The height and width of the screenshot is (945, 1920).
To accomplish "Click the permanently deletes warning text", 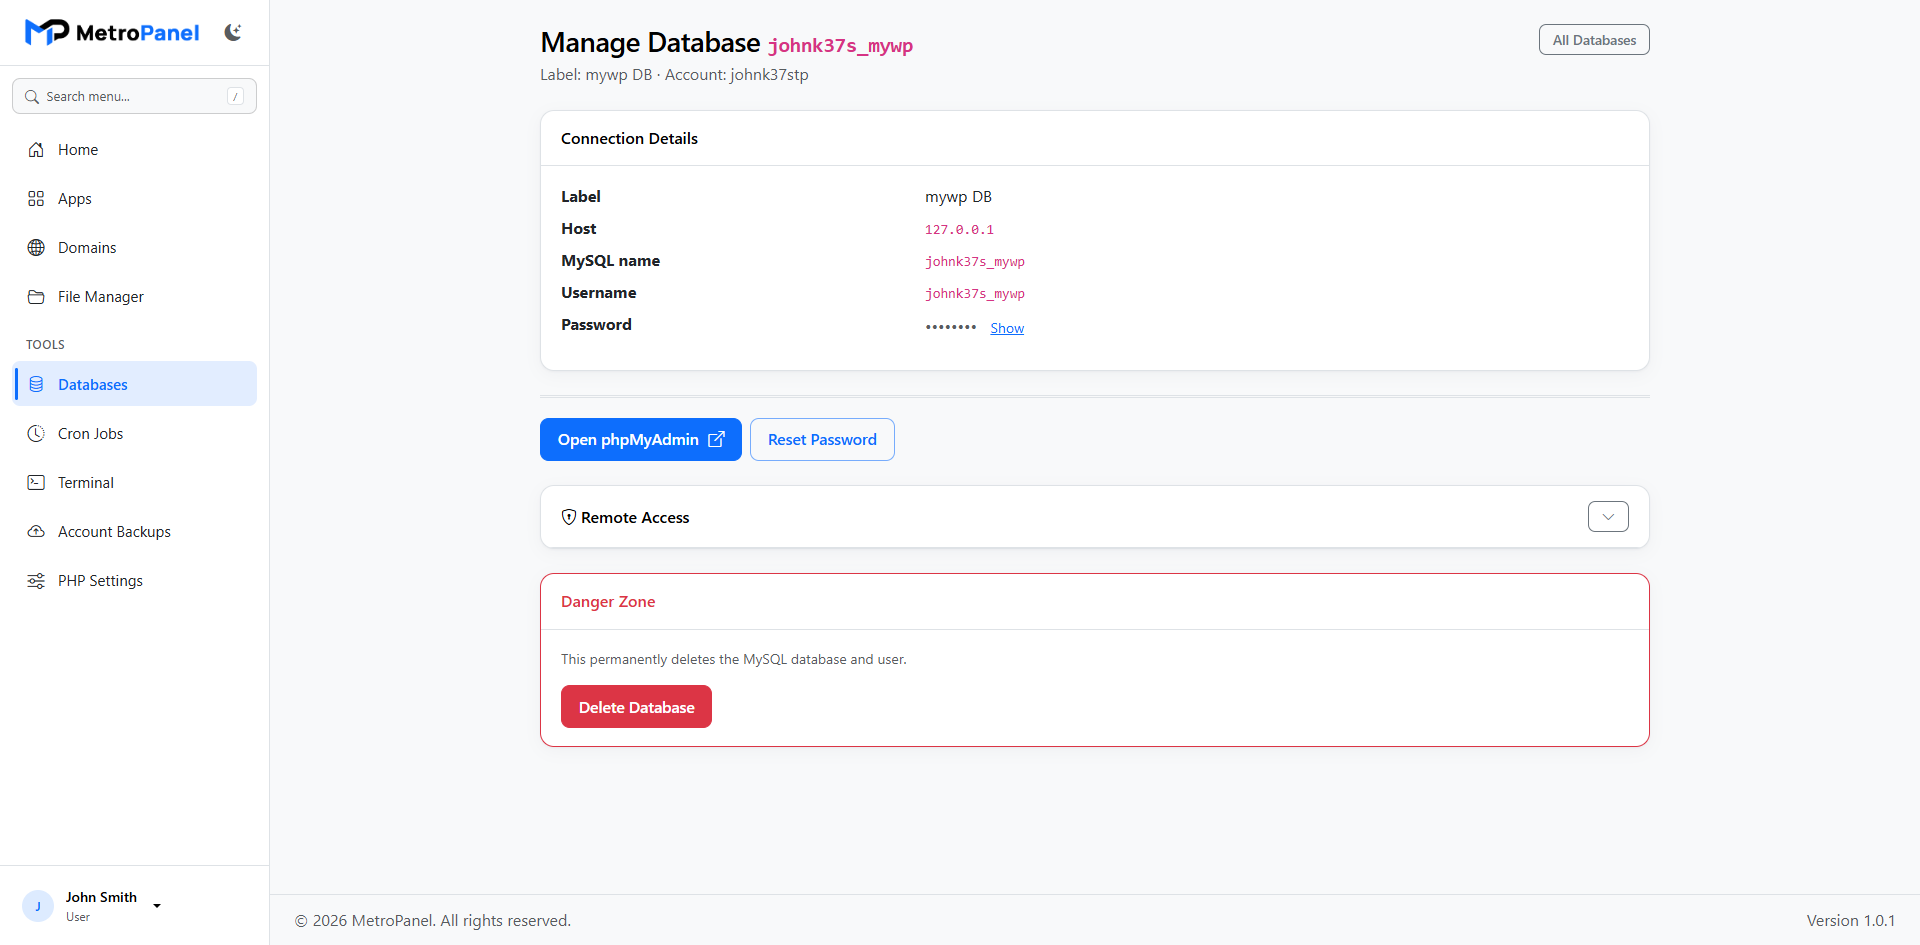I will point(734,660).
